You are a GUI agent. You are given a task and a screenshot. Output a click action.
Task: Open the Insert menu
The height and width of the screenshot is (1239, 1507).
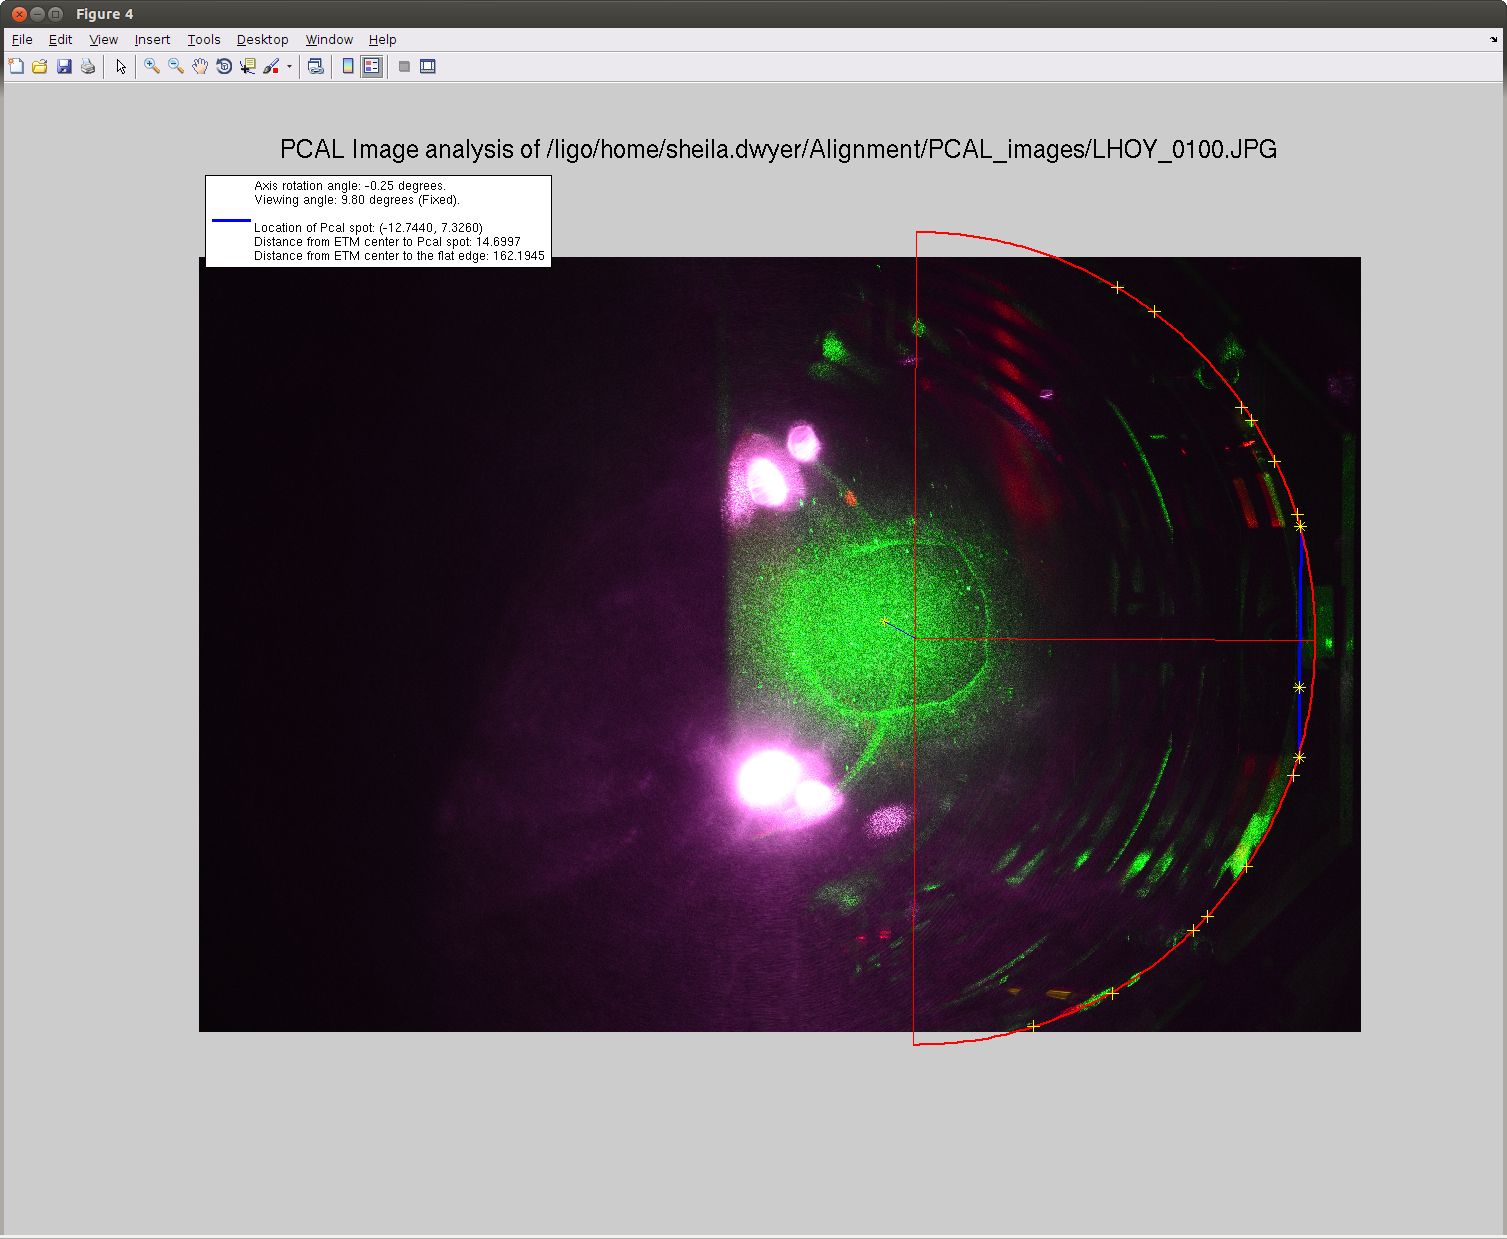[152, 40]
